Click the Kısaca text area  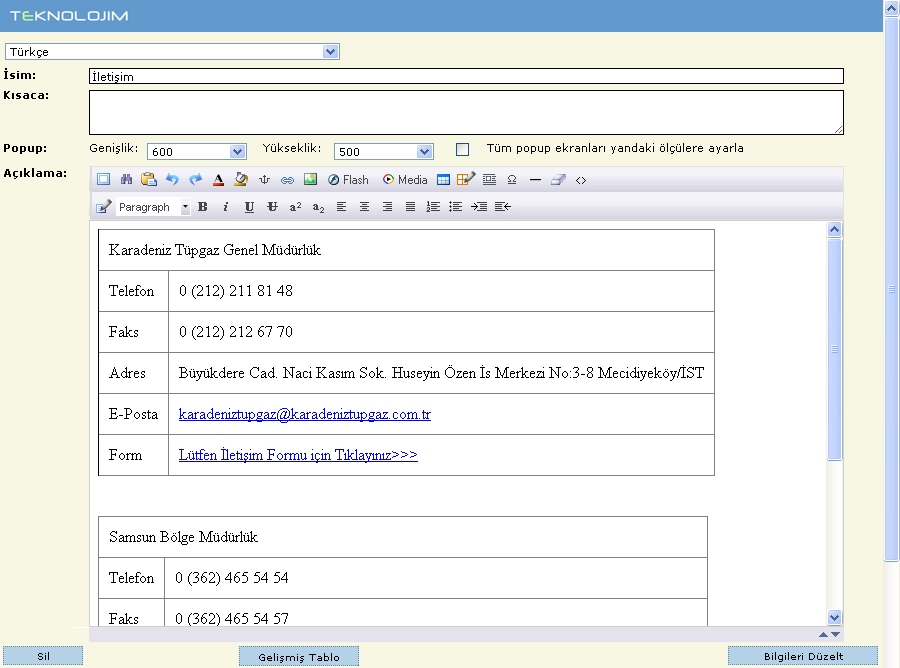pyautogui.click(x=466, y=112)
